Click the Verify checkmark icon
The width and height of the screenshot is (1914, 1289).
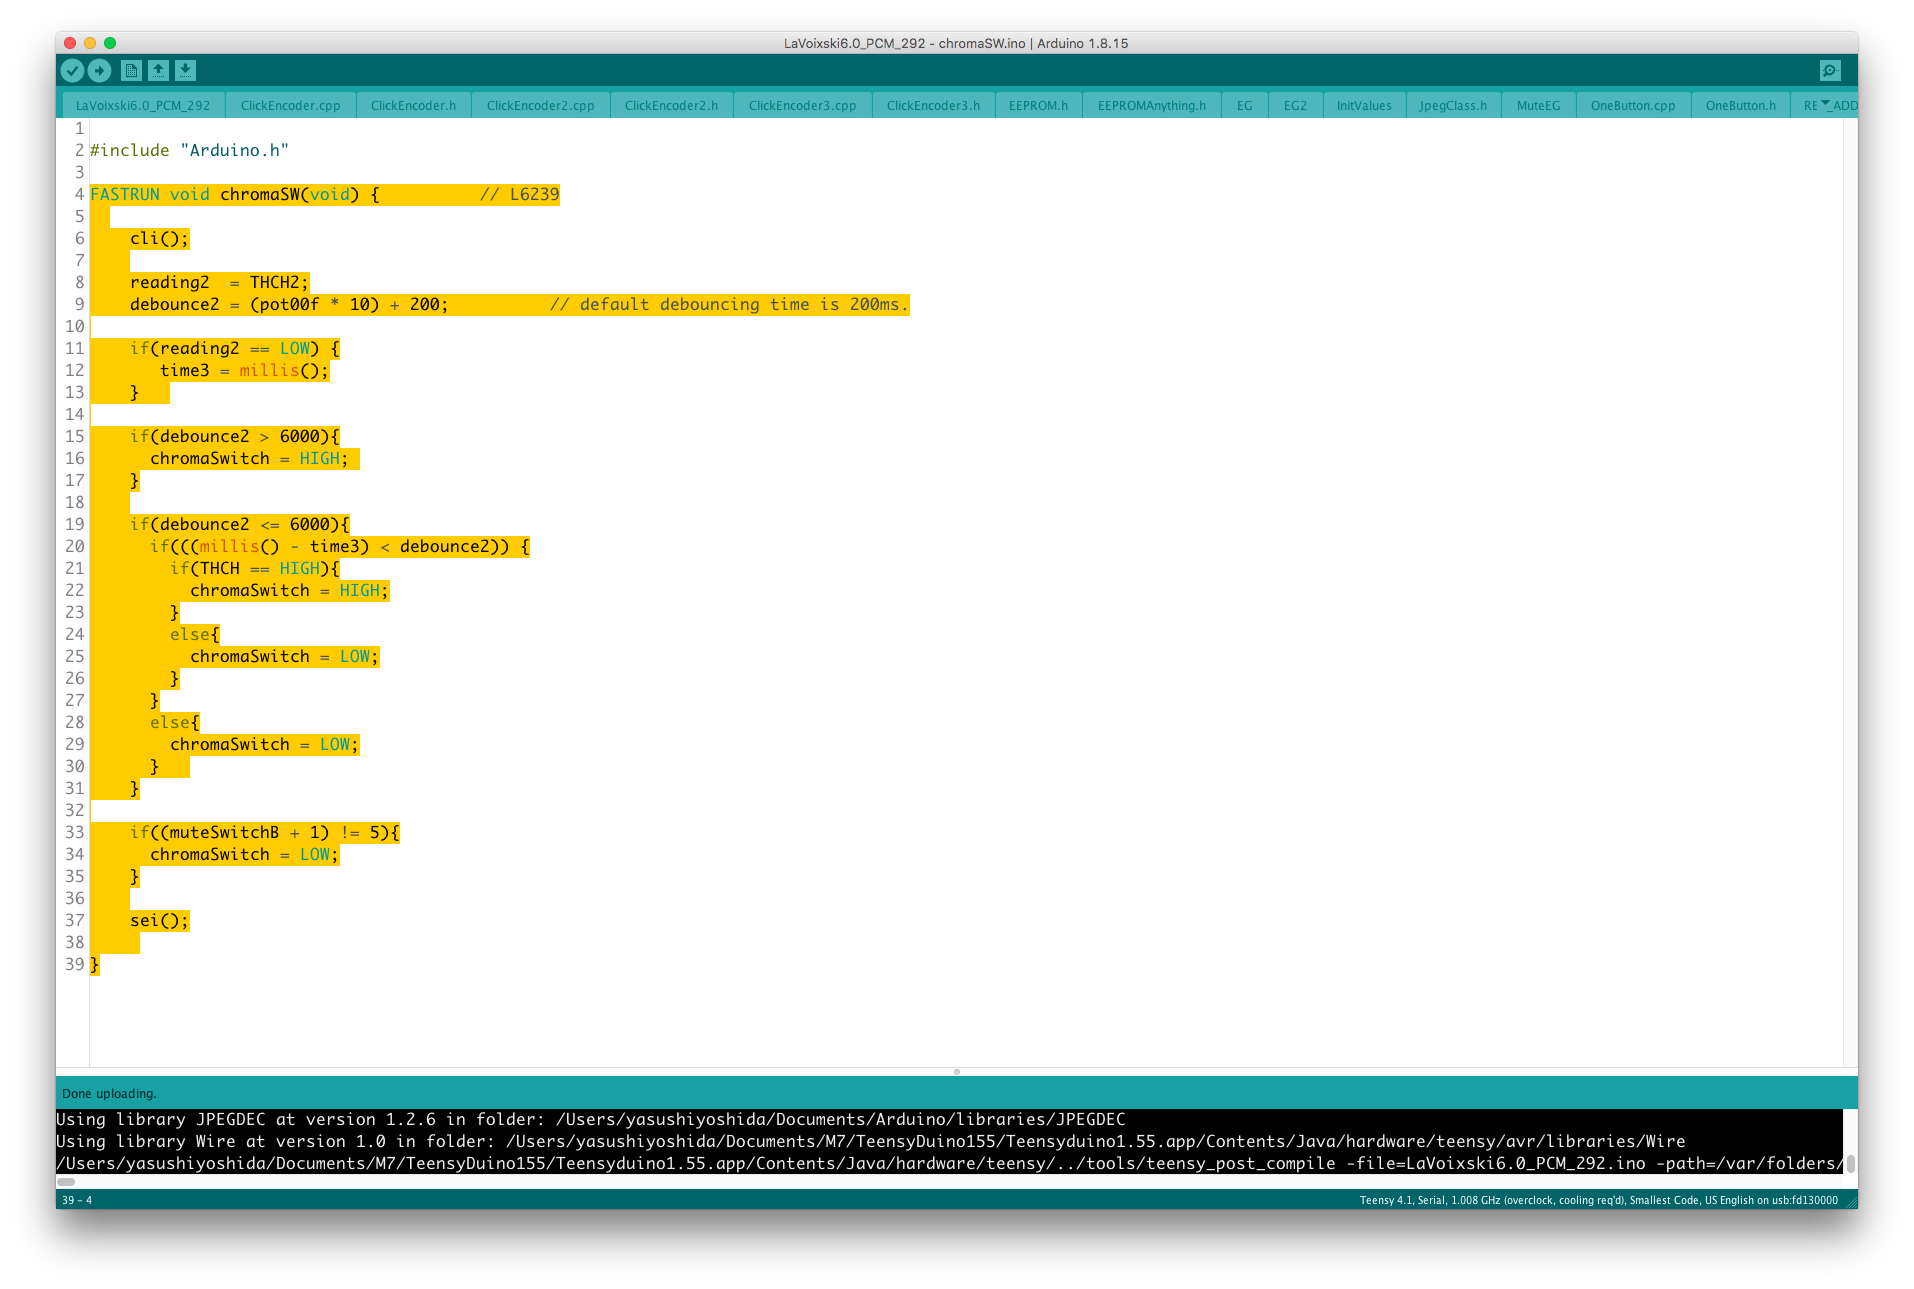pos(72,70)
